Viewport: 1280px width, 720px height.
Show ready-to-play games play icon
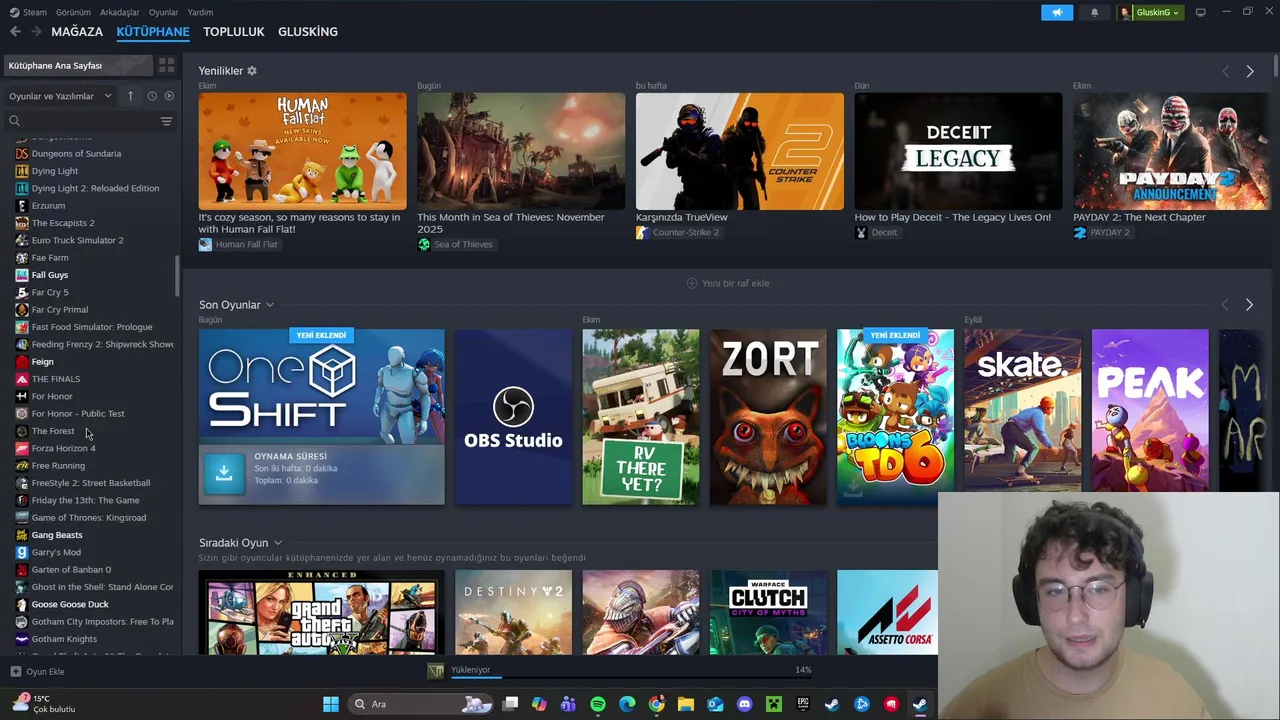pyautogui.click(x=169, y=96)
